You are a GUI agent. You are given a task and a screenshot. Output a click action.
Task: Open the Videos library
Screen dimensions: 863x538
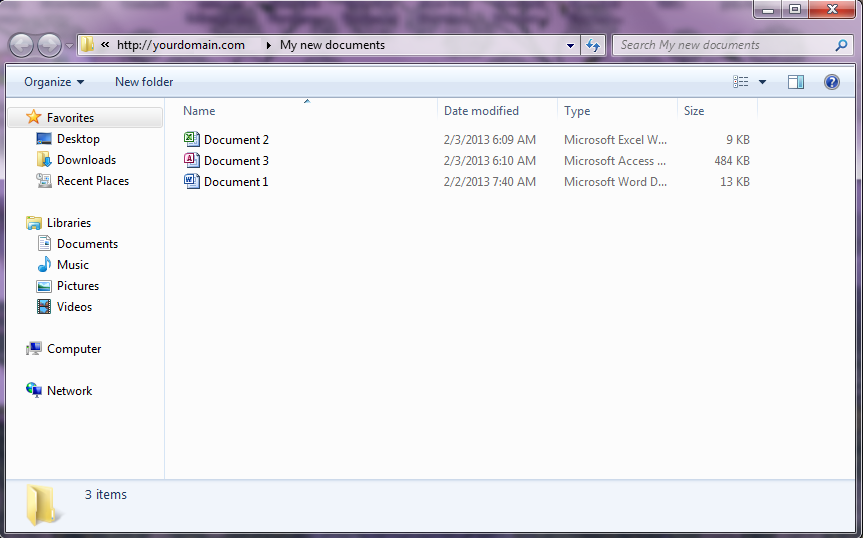(74, 306)
